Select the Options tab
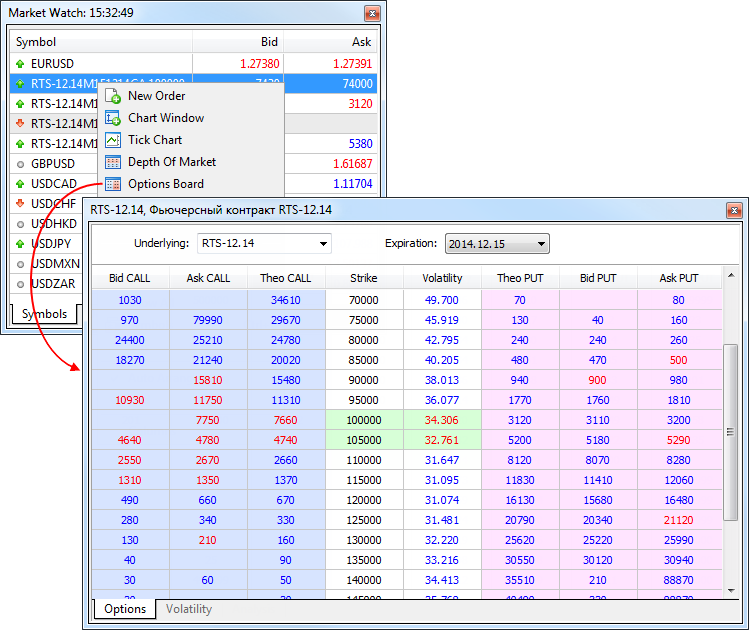This screenshot has height=630, width=749. [x=125, y=608]
